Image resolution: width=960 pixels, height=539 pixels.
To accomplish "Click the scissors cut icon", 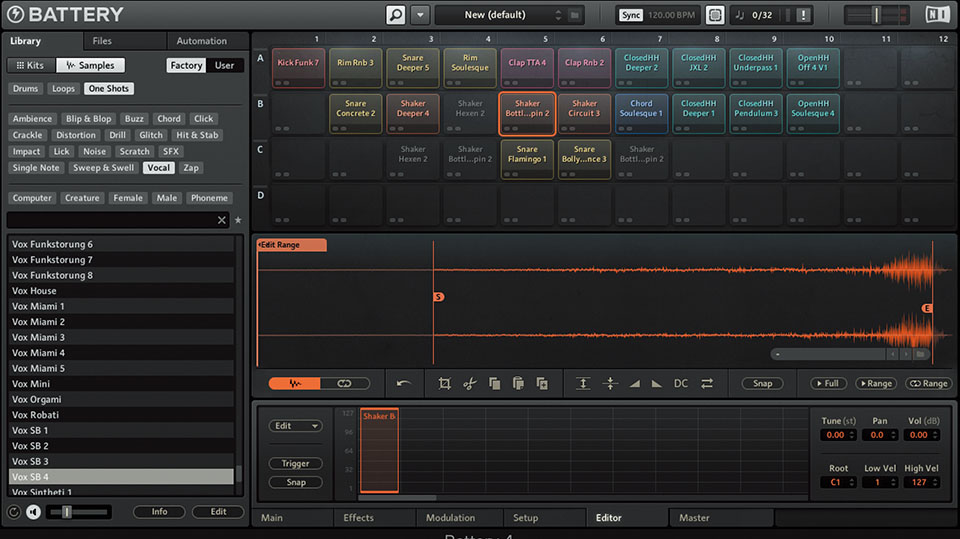I will pyautogui.click(x=470, y=383).
